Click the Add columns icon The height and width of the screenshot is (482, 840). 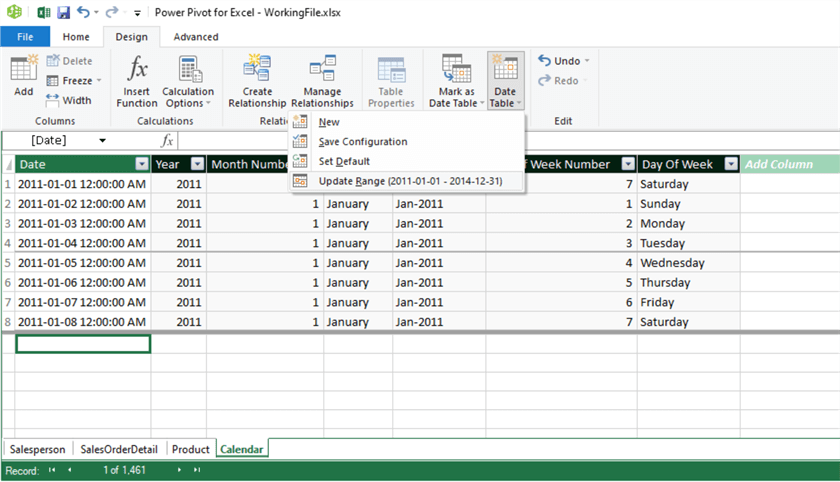point(23,76)
